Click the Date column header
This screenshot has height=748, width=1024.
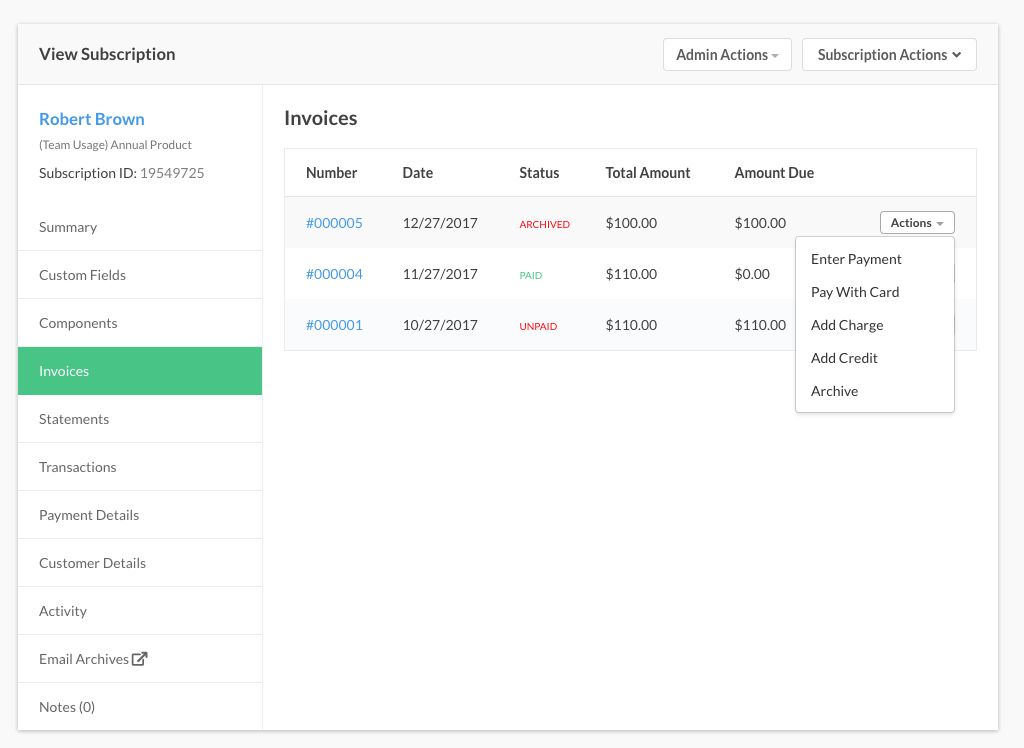click(x=417, y=173)
